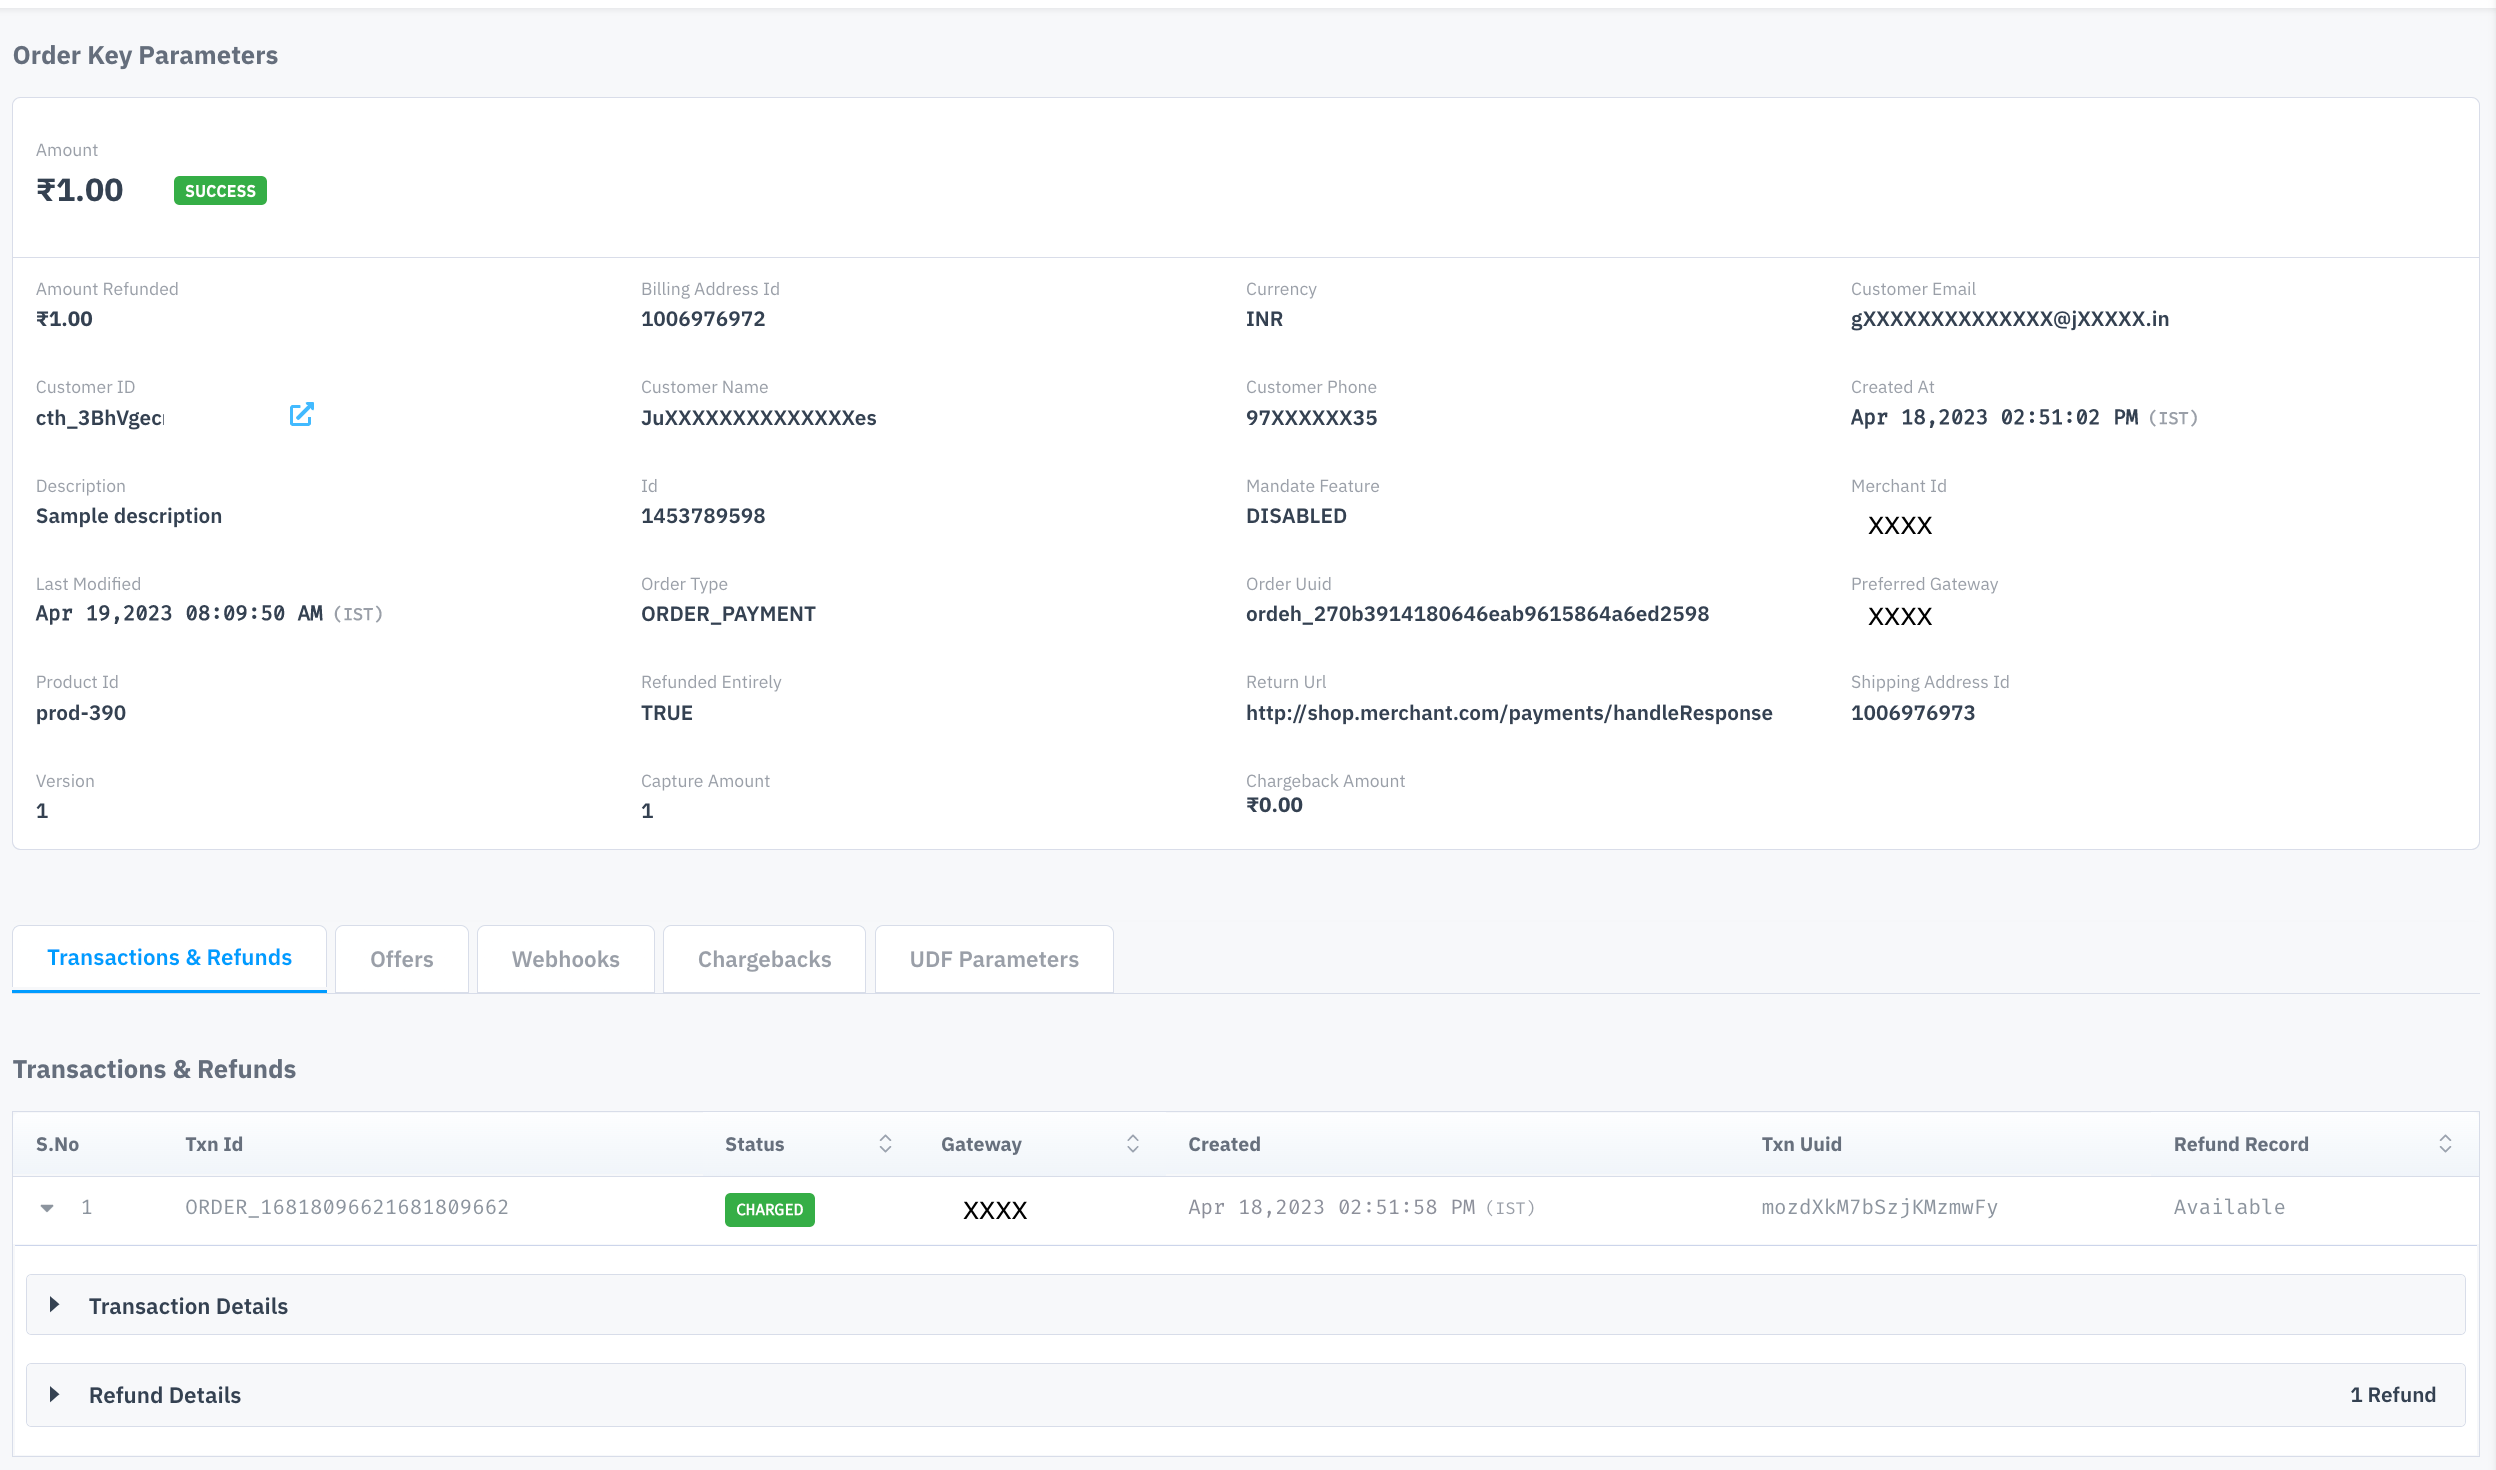Click the ORDER_16818096621681809662 transaction id
The width and height of the screenshot is (2496, 1470).
pos(346,1207)
